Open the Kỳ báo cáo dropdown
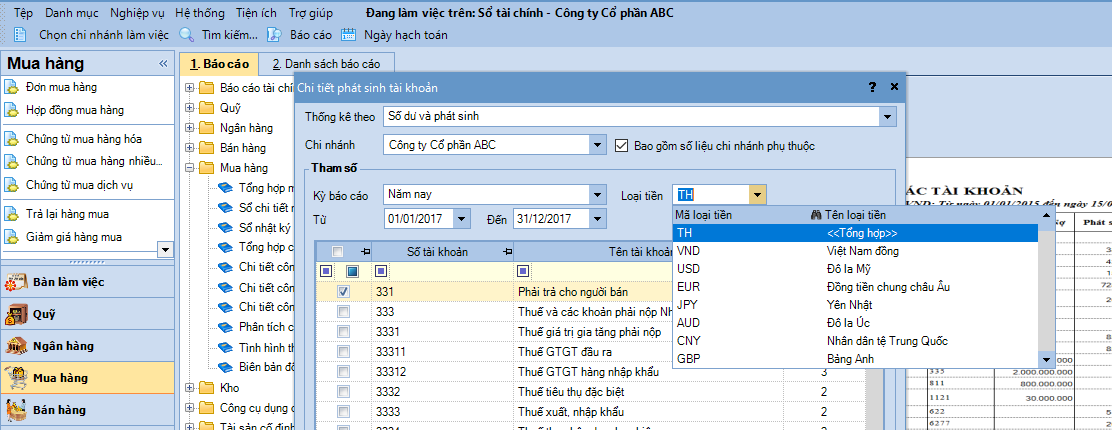This screenshot has width=1112, height=430. (x=598, y=194)
